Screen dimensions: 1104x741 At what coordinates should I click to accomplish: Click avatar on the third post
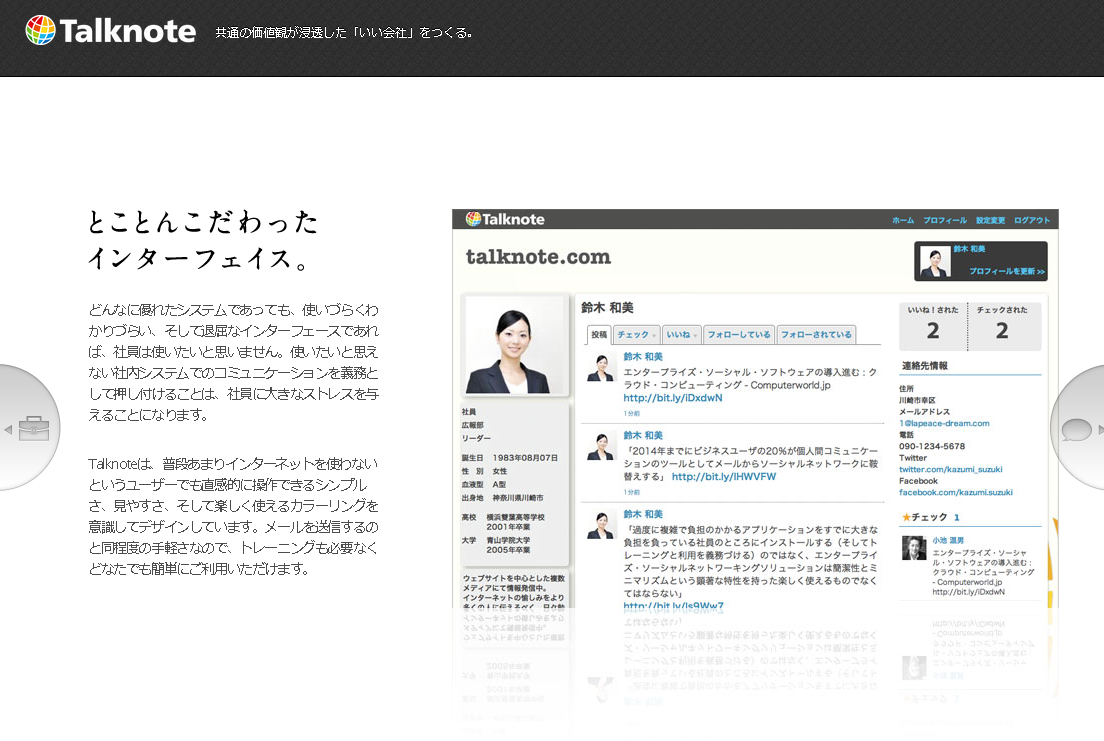(x=601, y=525)
